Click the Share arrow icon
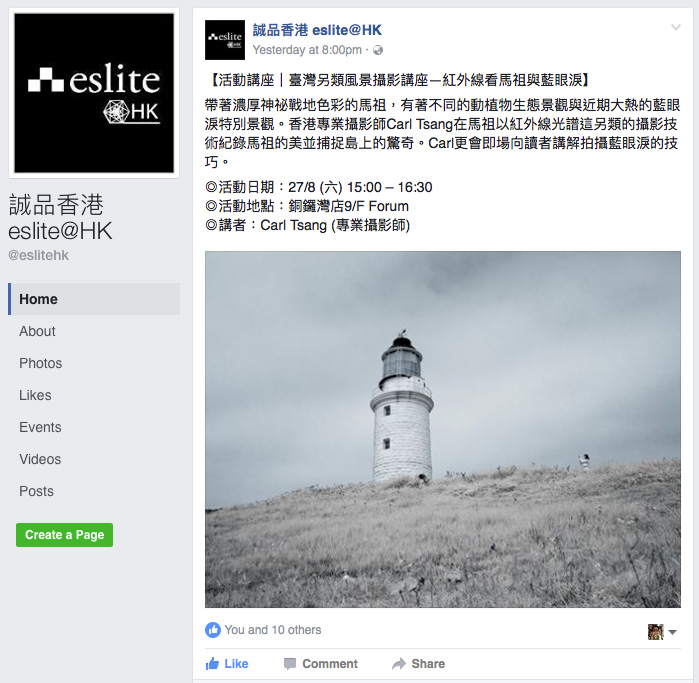 pyautogui.click(x=399, y=664)
